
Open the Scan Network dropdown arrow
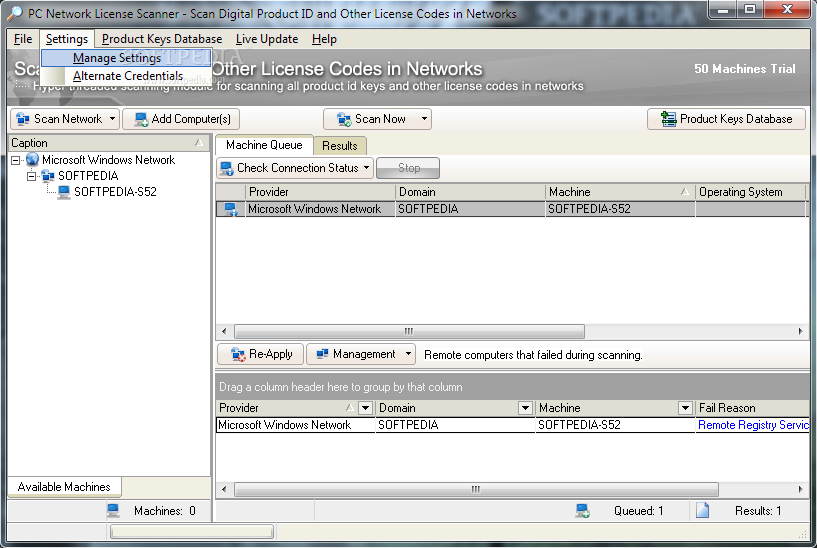point(112,119)
